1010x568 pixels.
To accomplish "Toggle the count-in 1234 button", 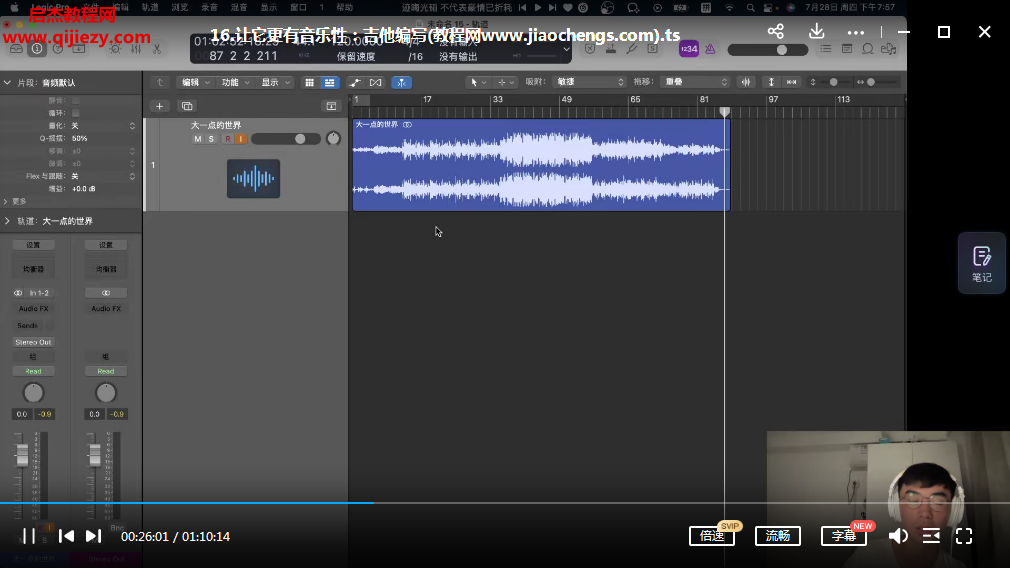I will point(689,49).
